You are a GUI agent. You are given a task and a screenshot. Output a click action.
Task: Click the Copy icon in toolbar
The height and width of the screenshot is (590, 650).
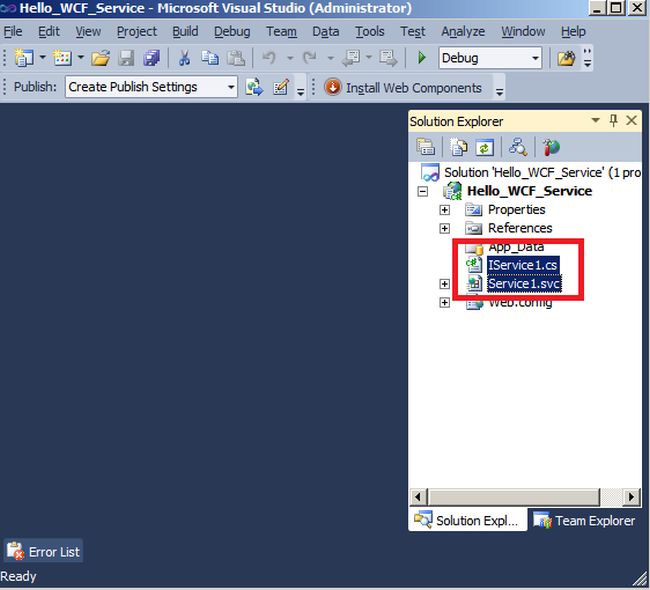pyautogui.click(x=210, y=58)
